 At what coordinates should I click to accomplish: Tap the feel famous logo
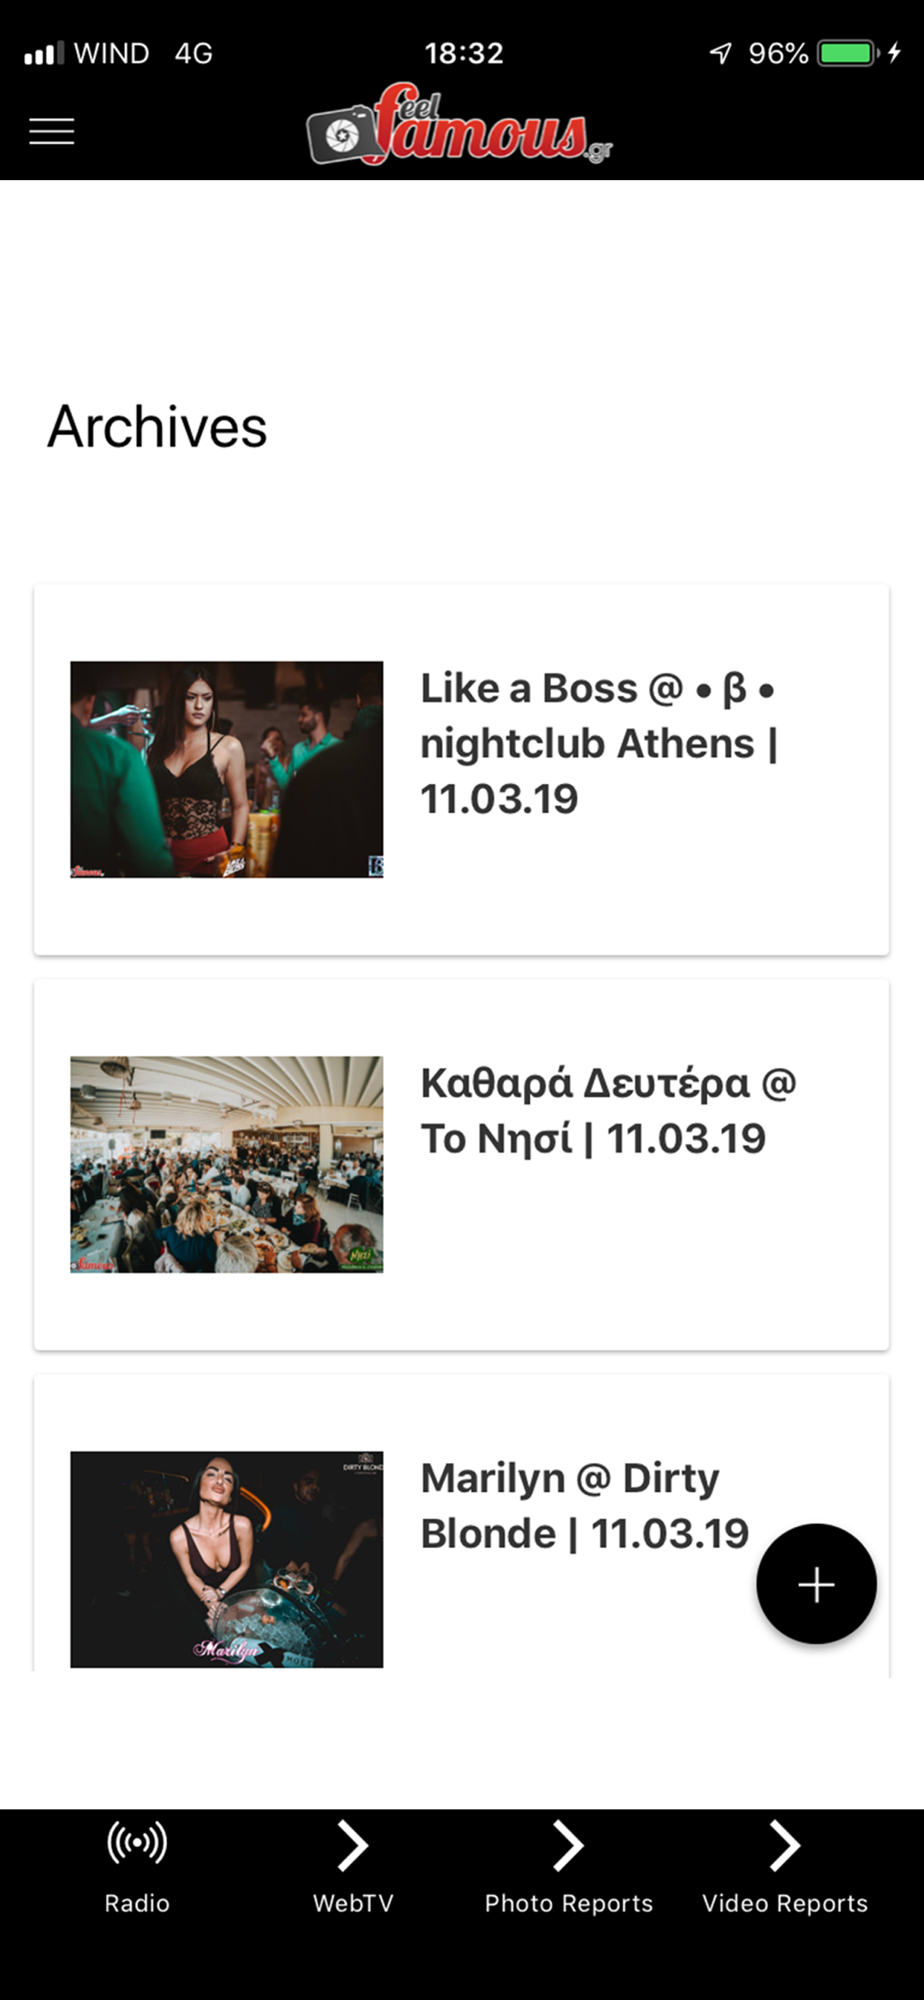[460, 125]
